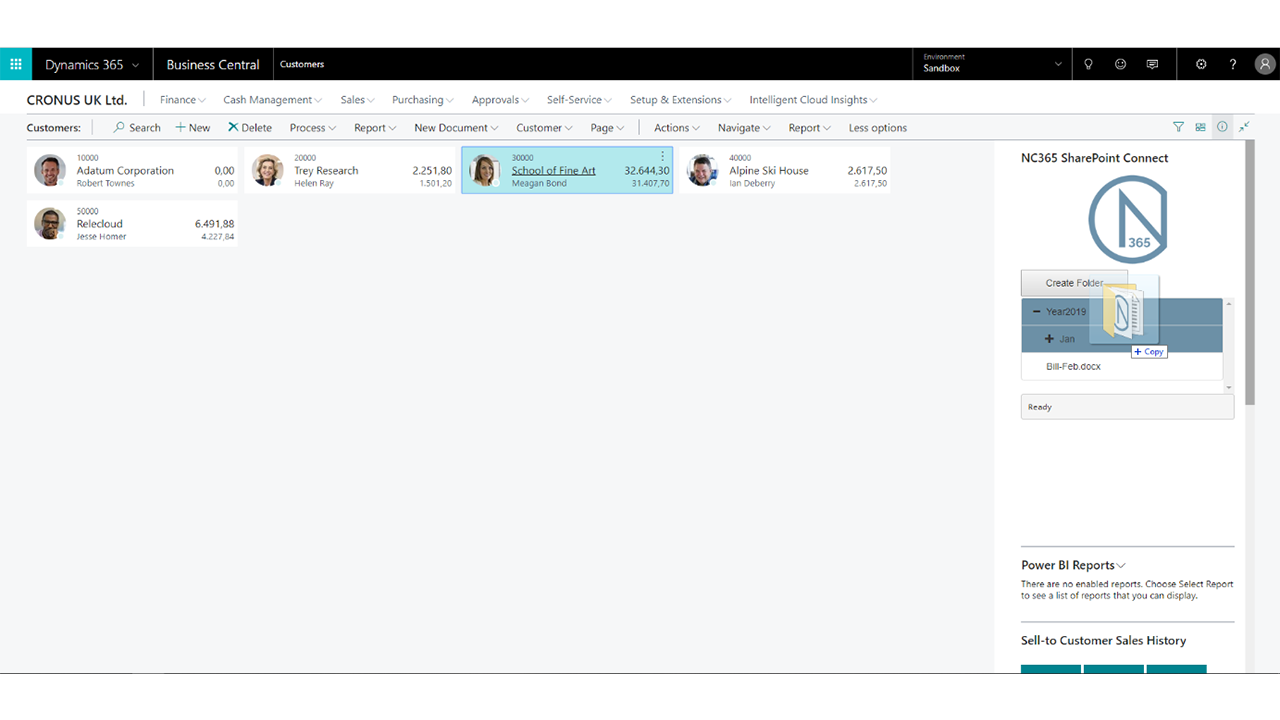The height and width of the screenshot is (720, 1280).
Task: Select the Relecloud customer name
Action: (x=100, y=224)
